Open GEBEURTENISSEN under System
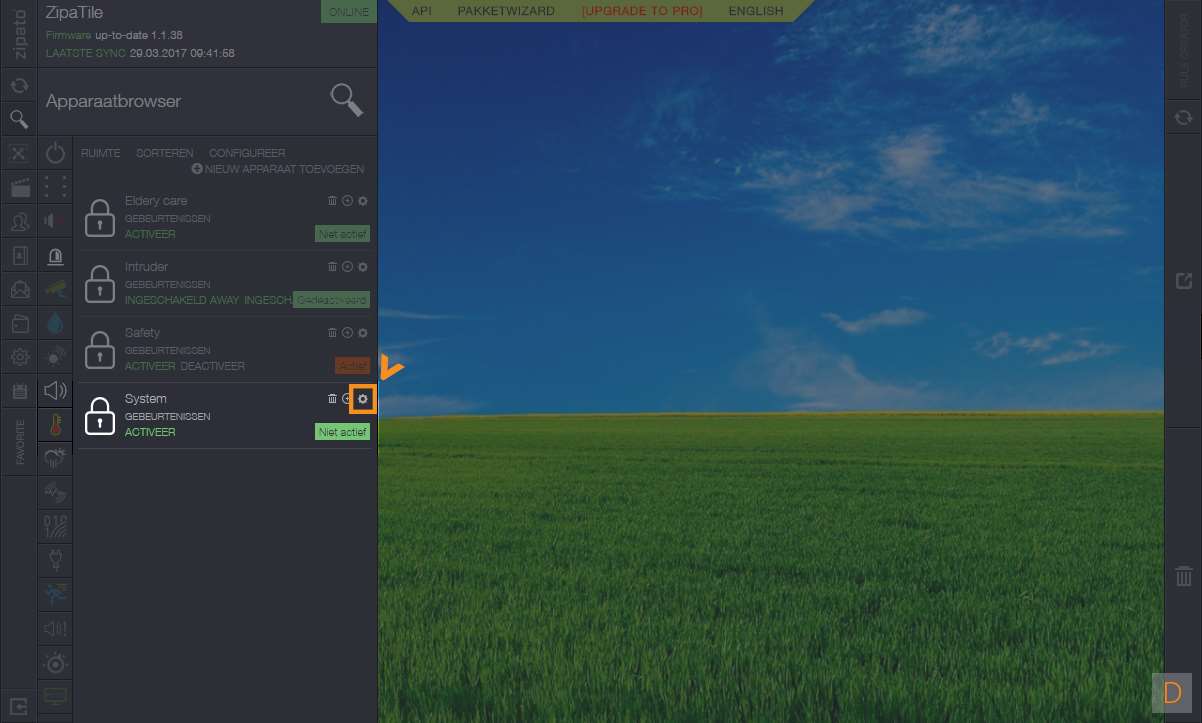1202x723 pixels. (x=168, y=416)
